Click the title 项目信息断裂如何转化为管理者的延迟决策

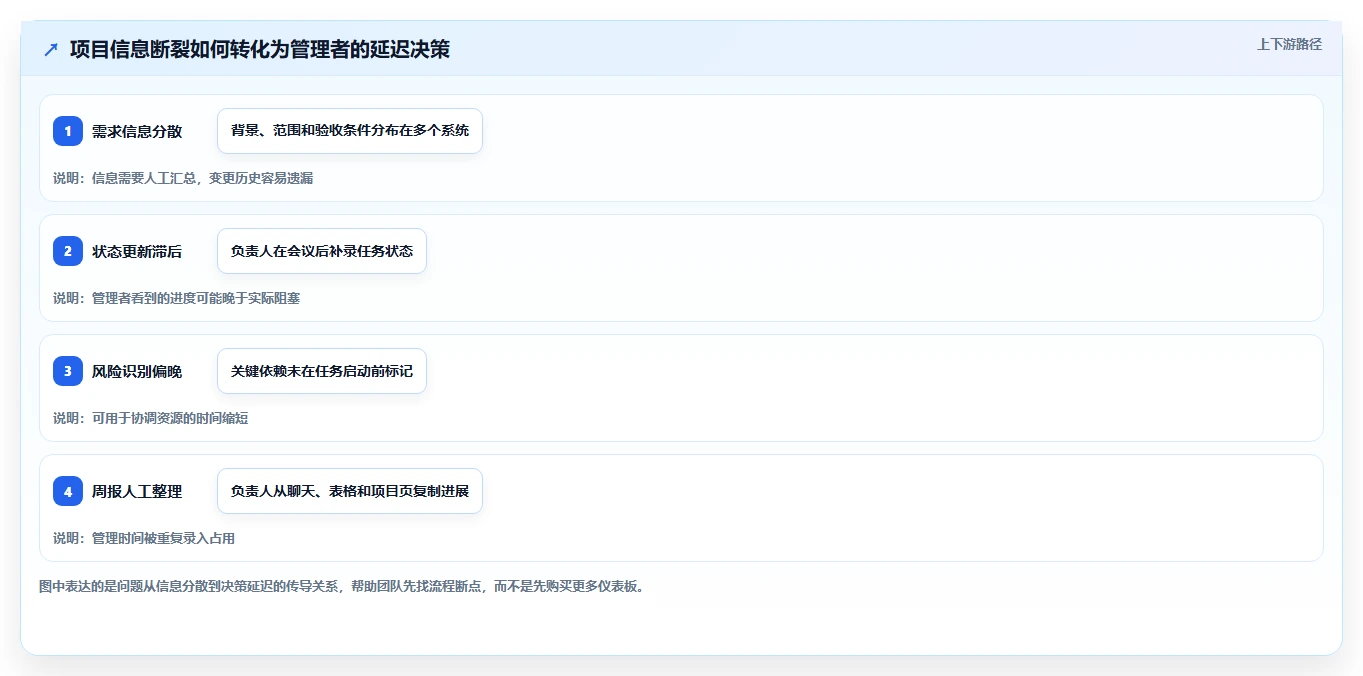coord(260,49)
